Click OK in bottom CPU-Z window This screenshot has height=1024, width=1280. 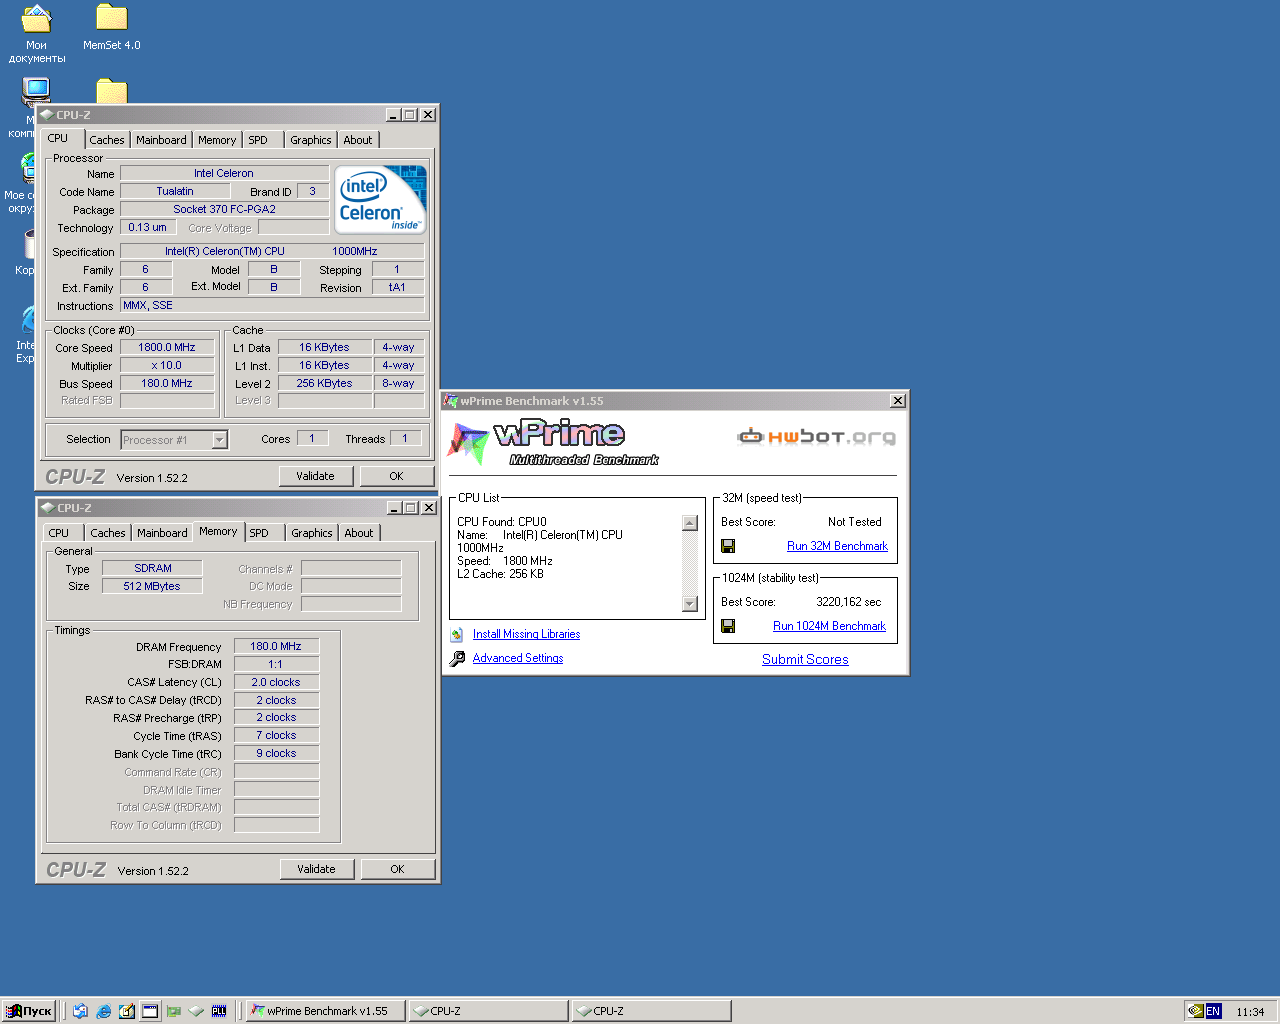397,869
